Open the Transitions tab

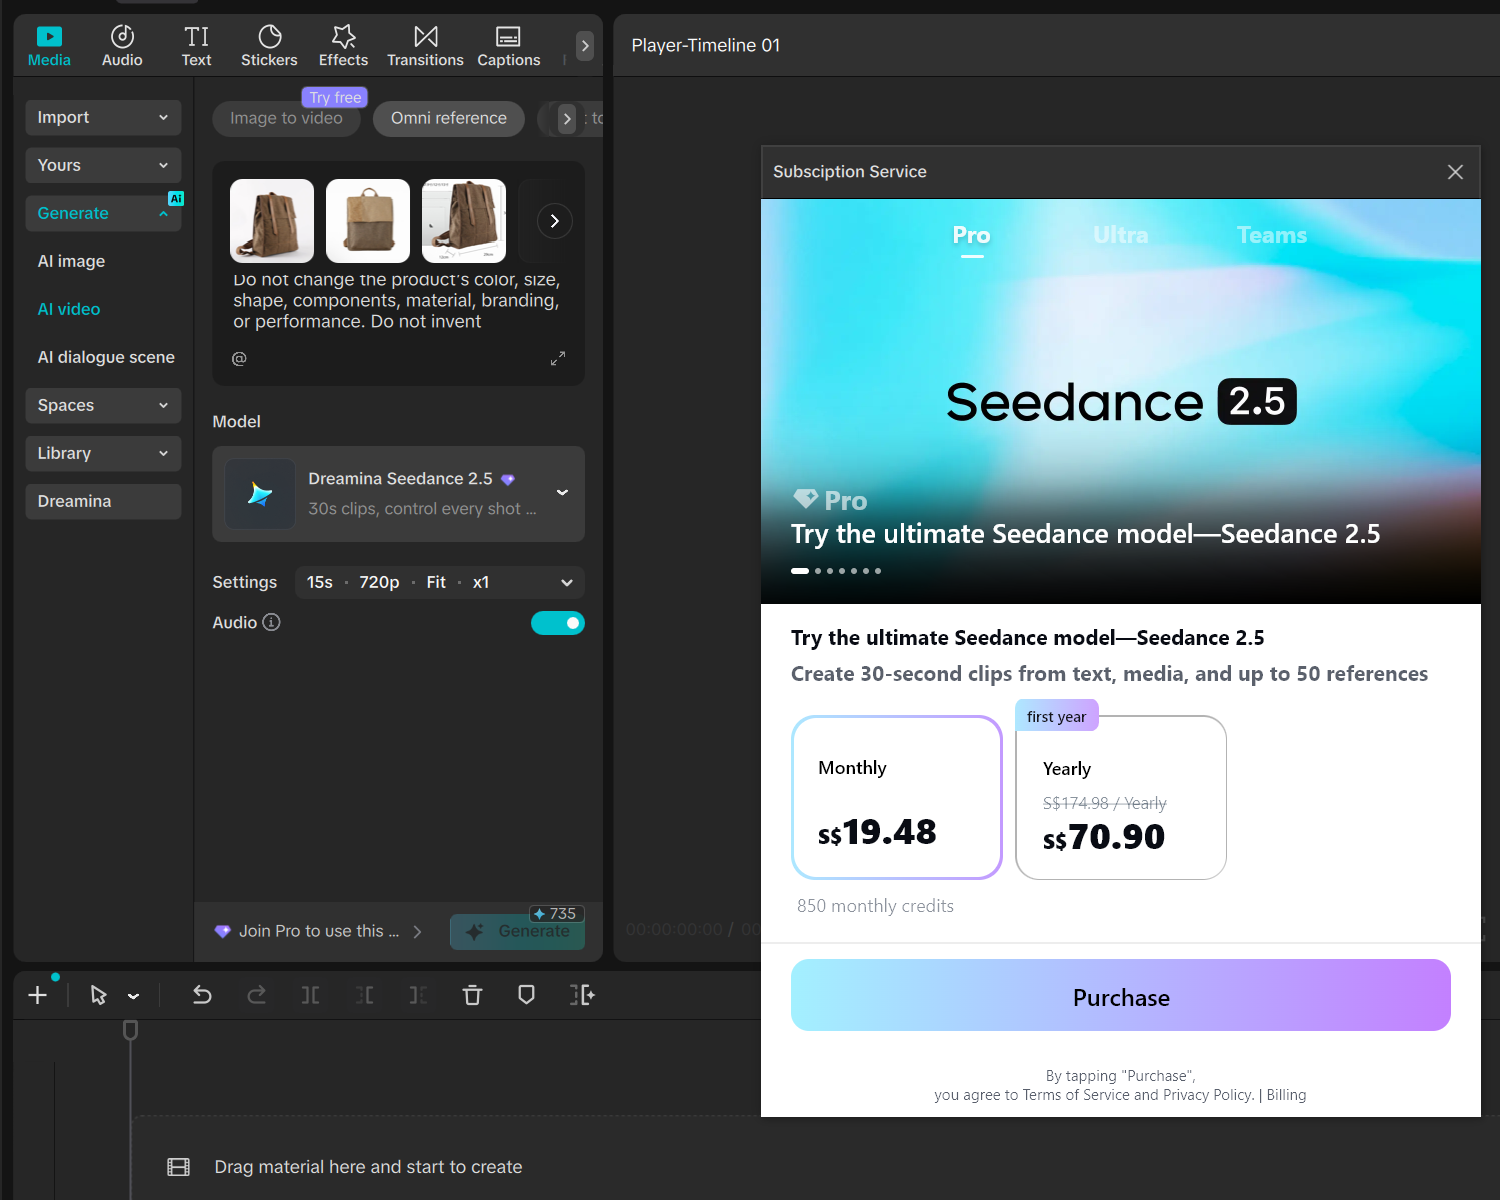coord(425,46)
